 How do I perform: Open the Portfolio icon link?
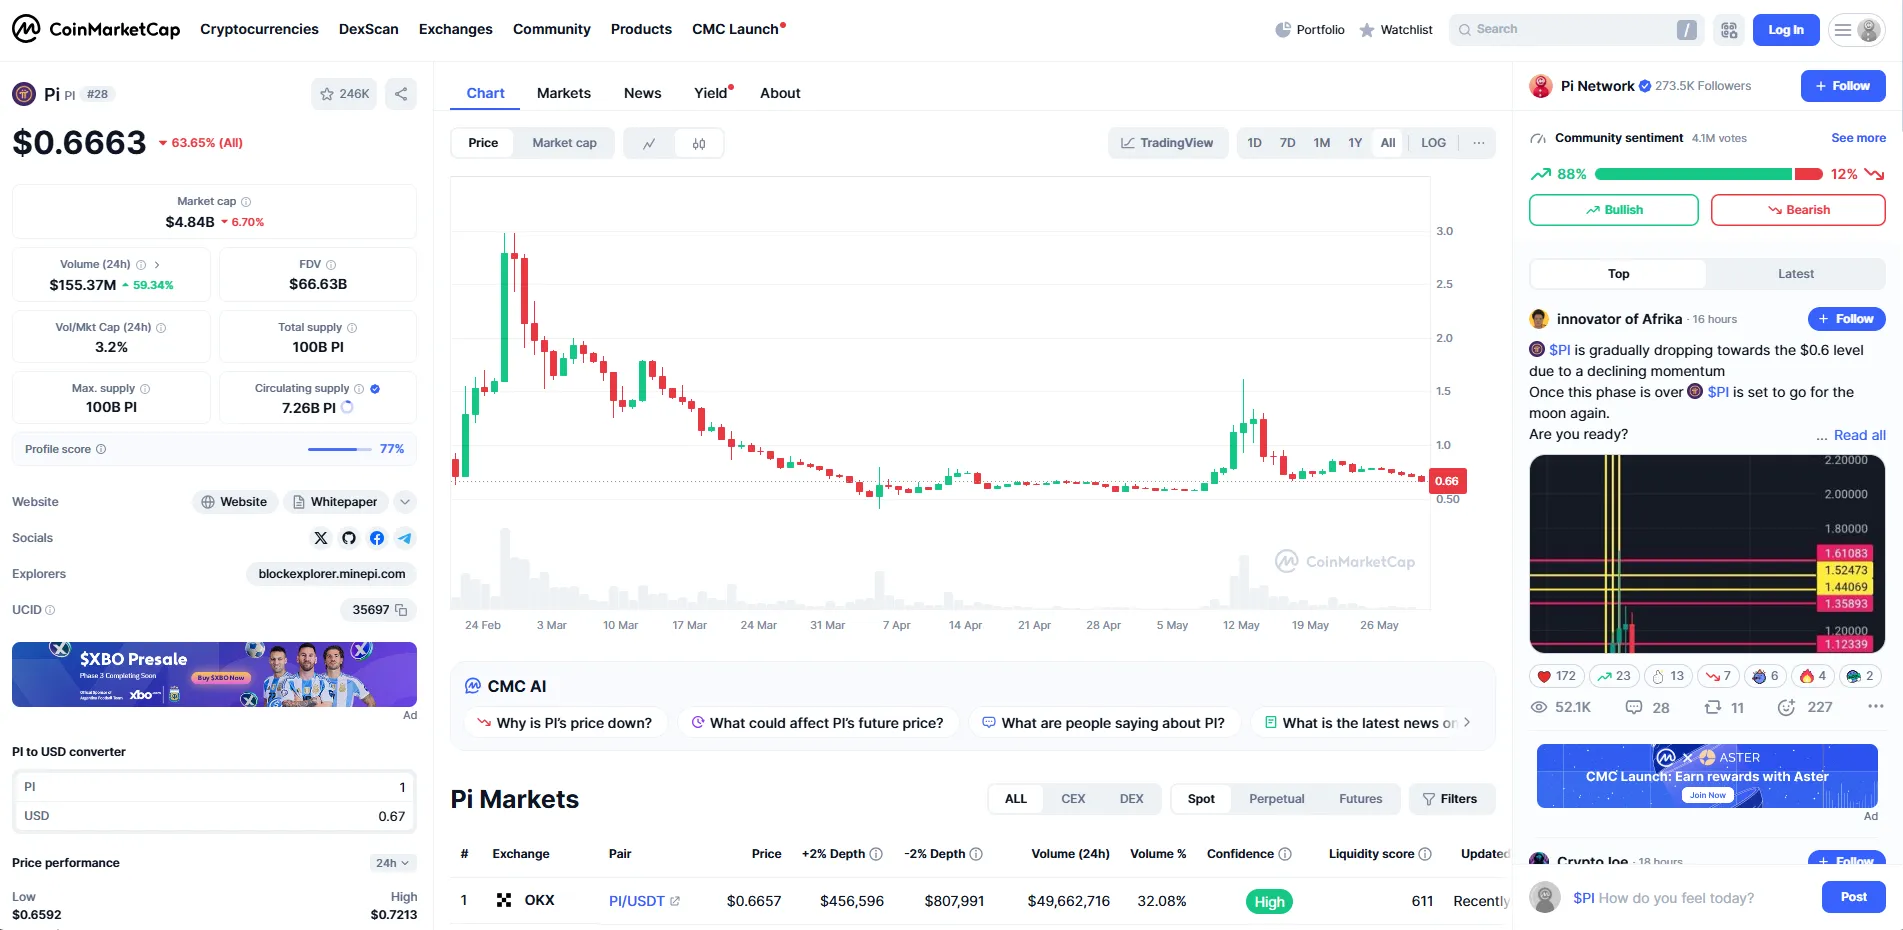[1310, 30]
